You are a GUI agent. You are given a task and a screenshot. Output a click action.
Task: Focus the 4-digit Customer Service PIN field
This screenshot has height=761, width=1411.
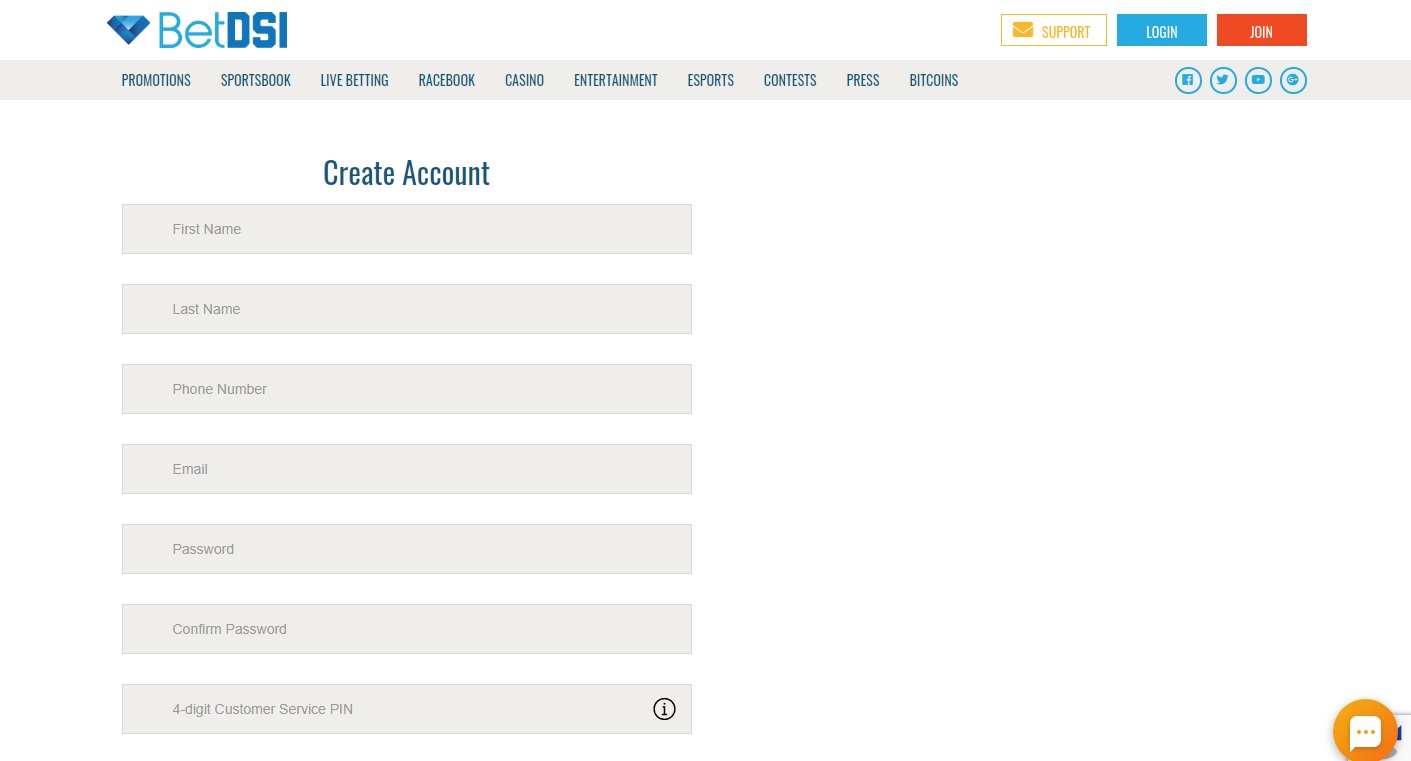coord(407,709)
